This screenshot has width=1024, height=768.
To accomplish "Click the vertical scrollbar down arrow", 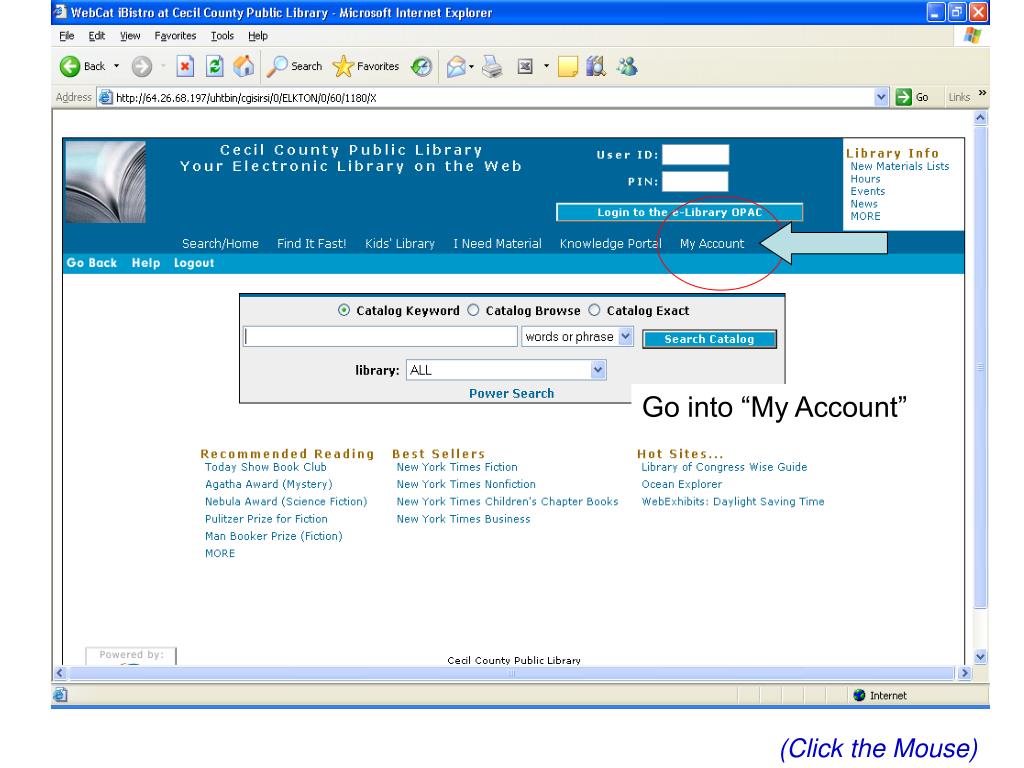I will (980, 656).
